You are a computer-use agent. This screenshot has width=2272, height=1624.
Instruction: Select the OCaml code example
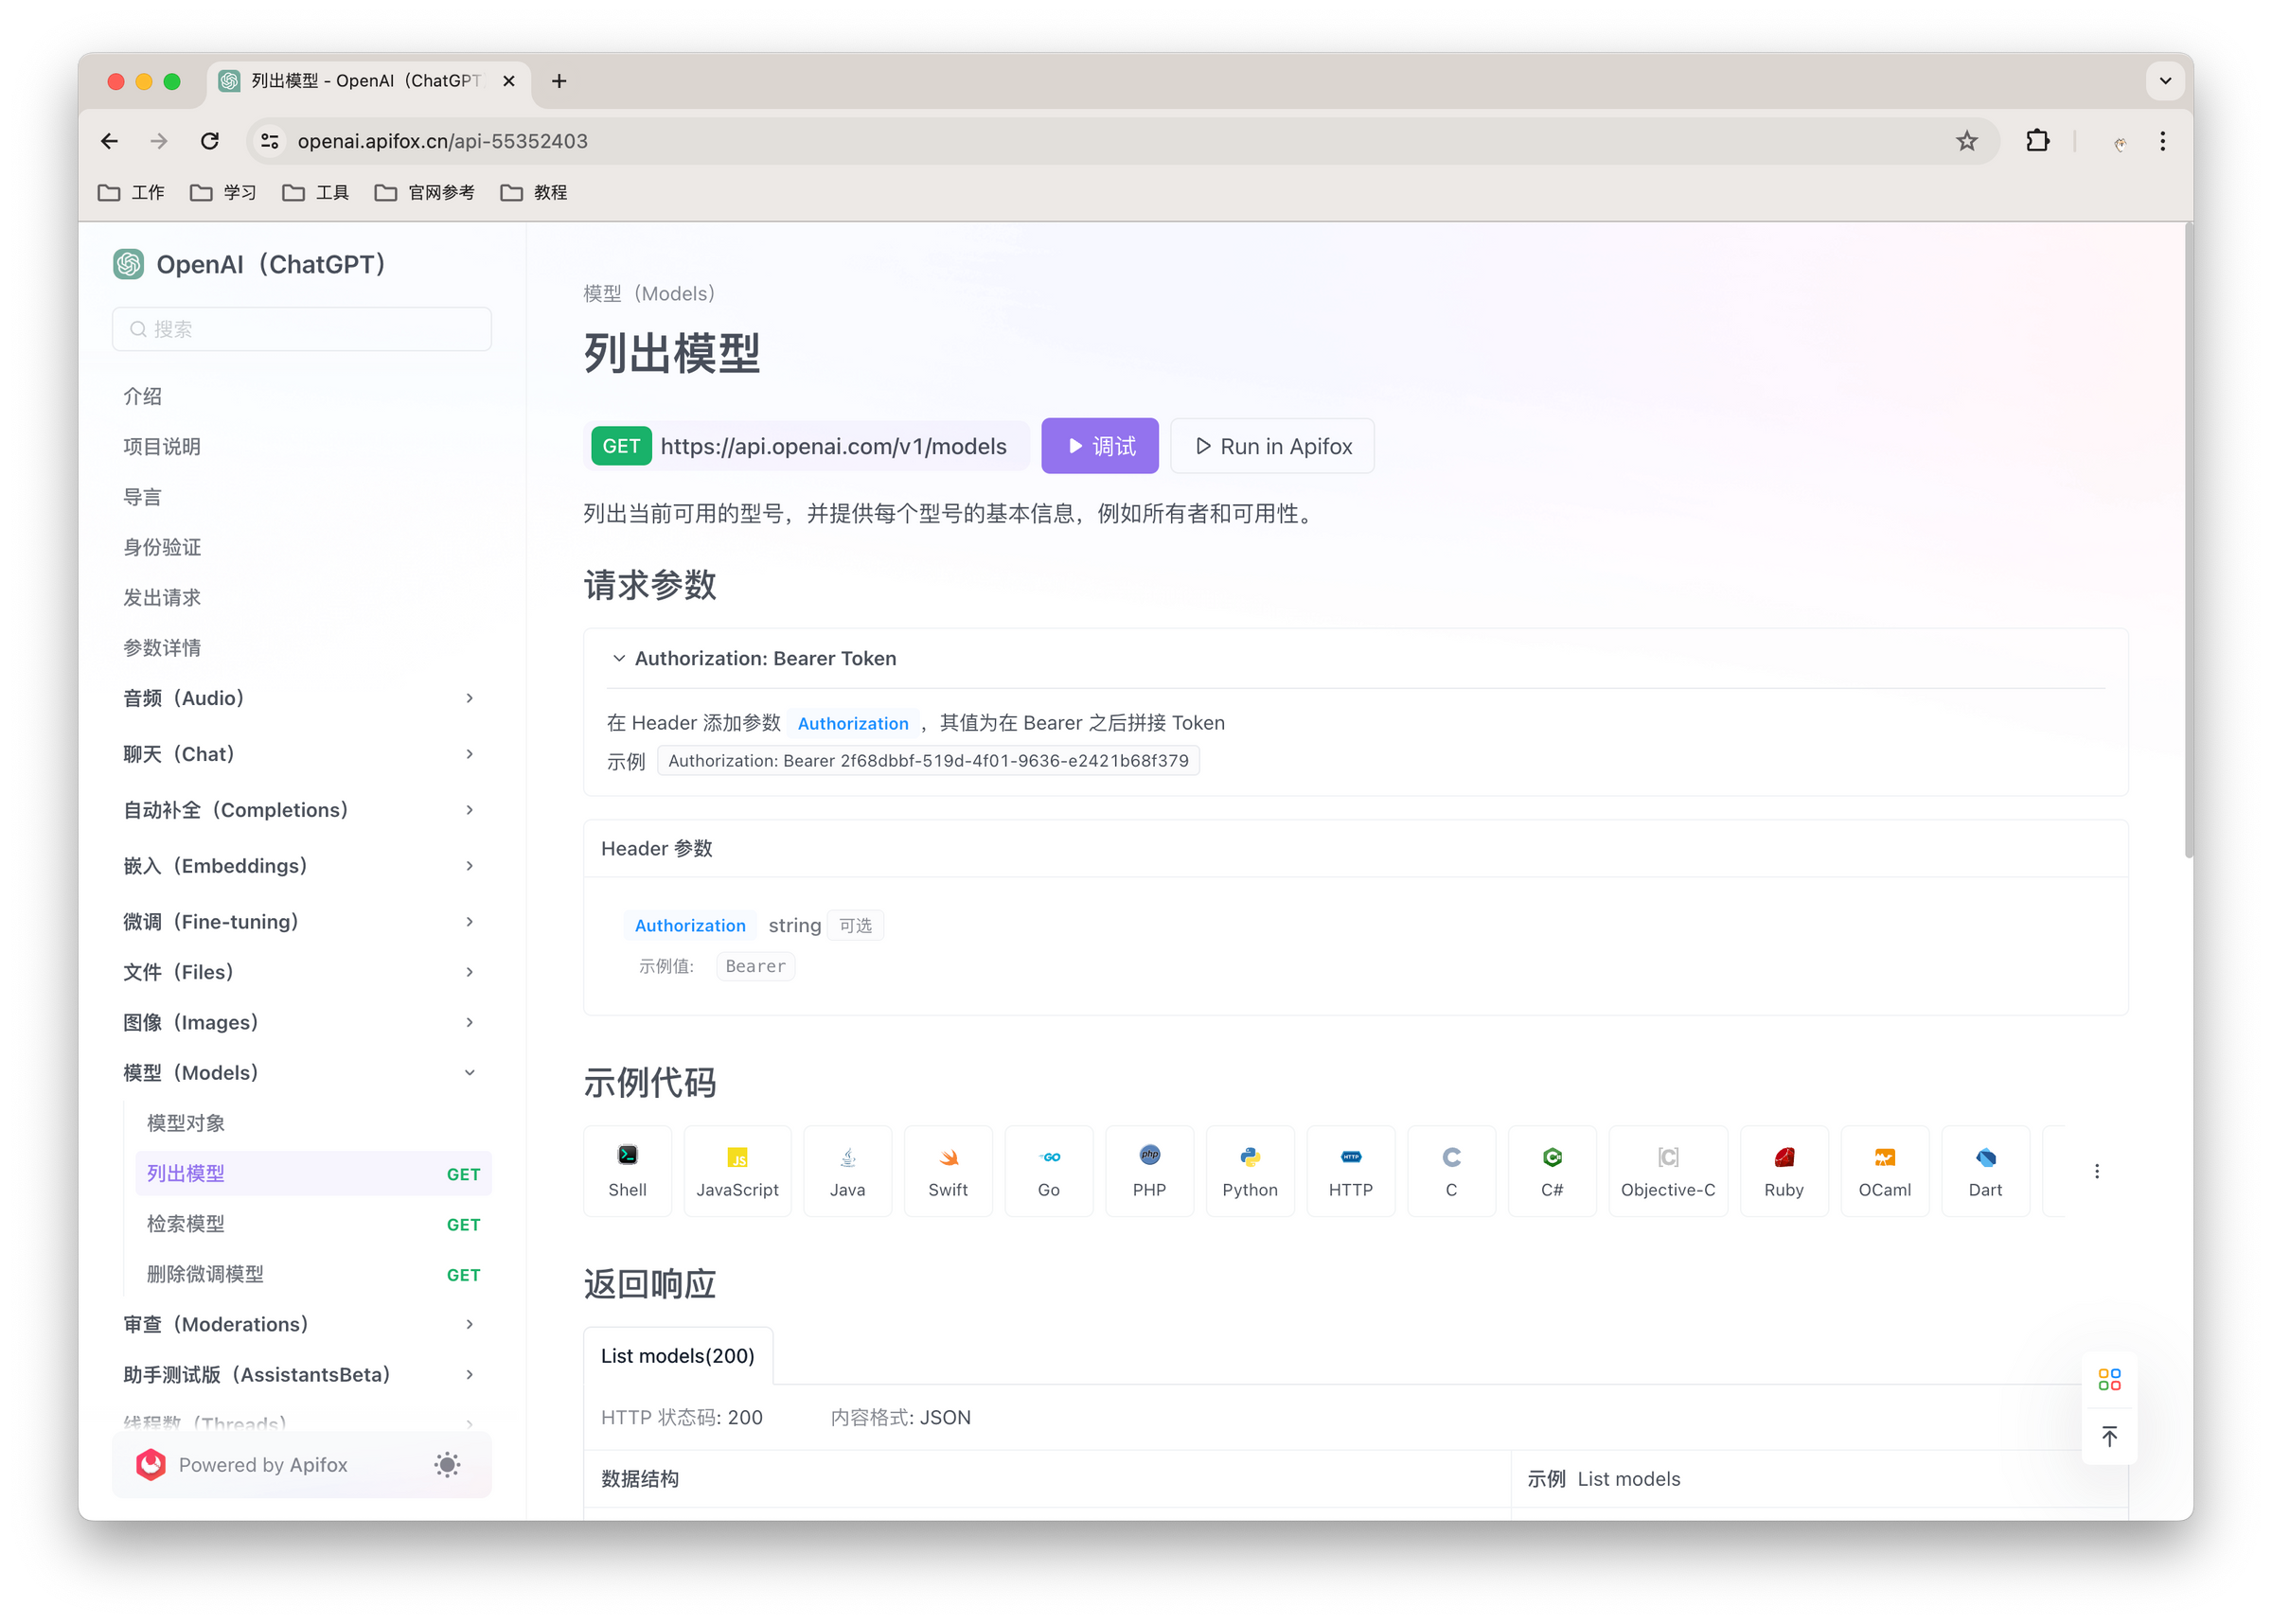coord(1884,1171)
